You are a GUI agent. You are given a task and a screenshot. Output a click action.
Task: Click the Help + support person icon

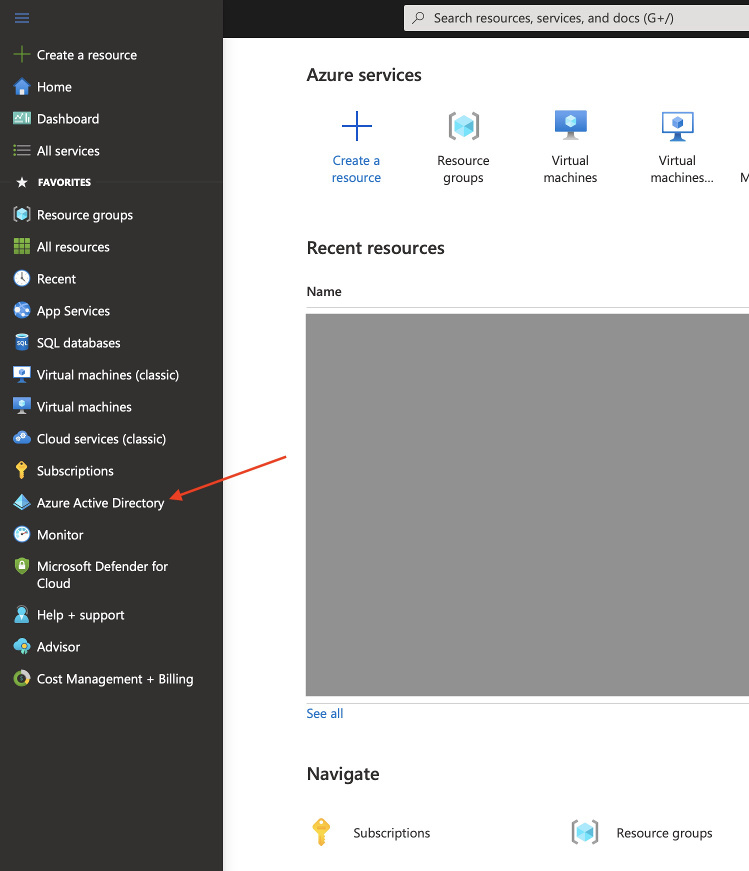click(x=22, y=614)
